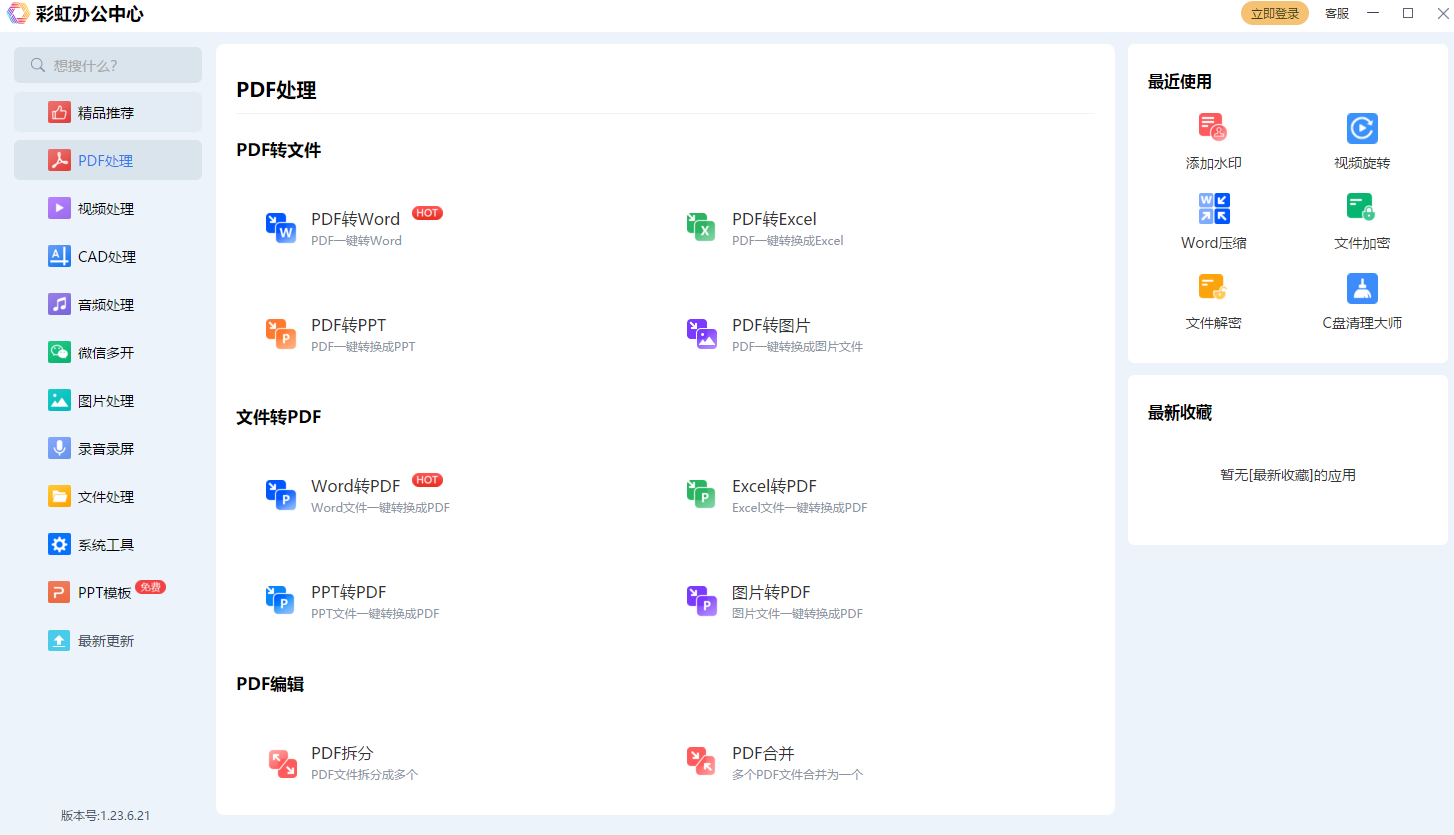Click the 精品推荐 thumbs-up icon
Screen dimensions: 1454x835
[x=59, y=113]
